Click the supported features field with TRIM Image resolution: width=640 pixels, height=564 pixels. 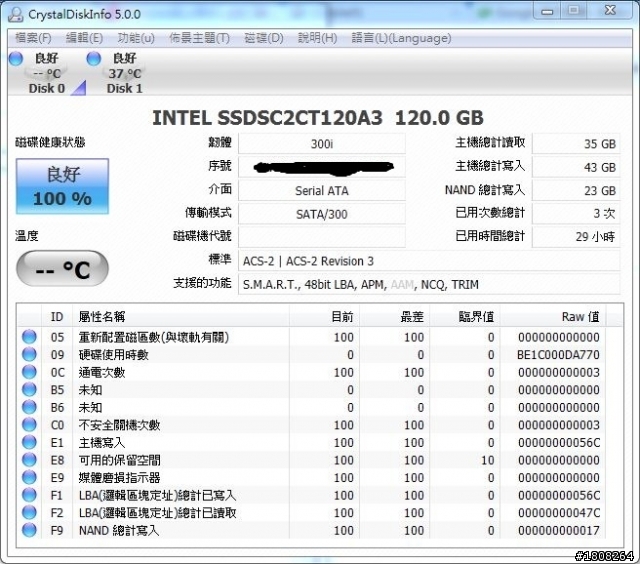coord(429,284)
